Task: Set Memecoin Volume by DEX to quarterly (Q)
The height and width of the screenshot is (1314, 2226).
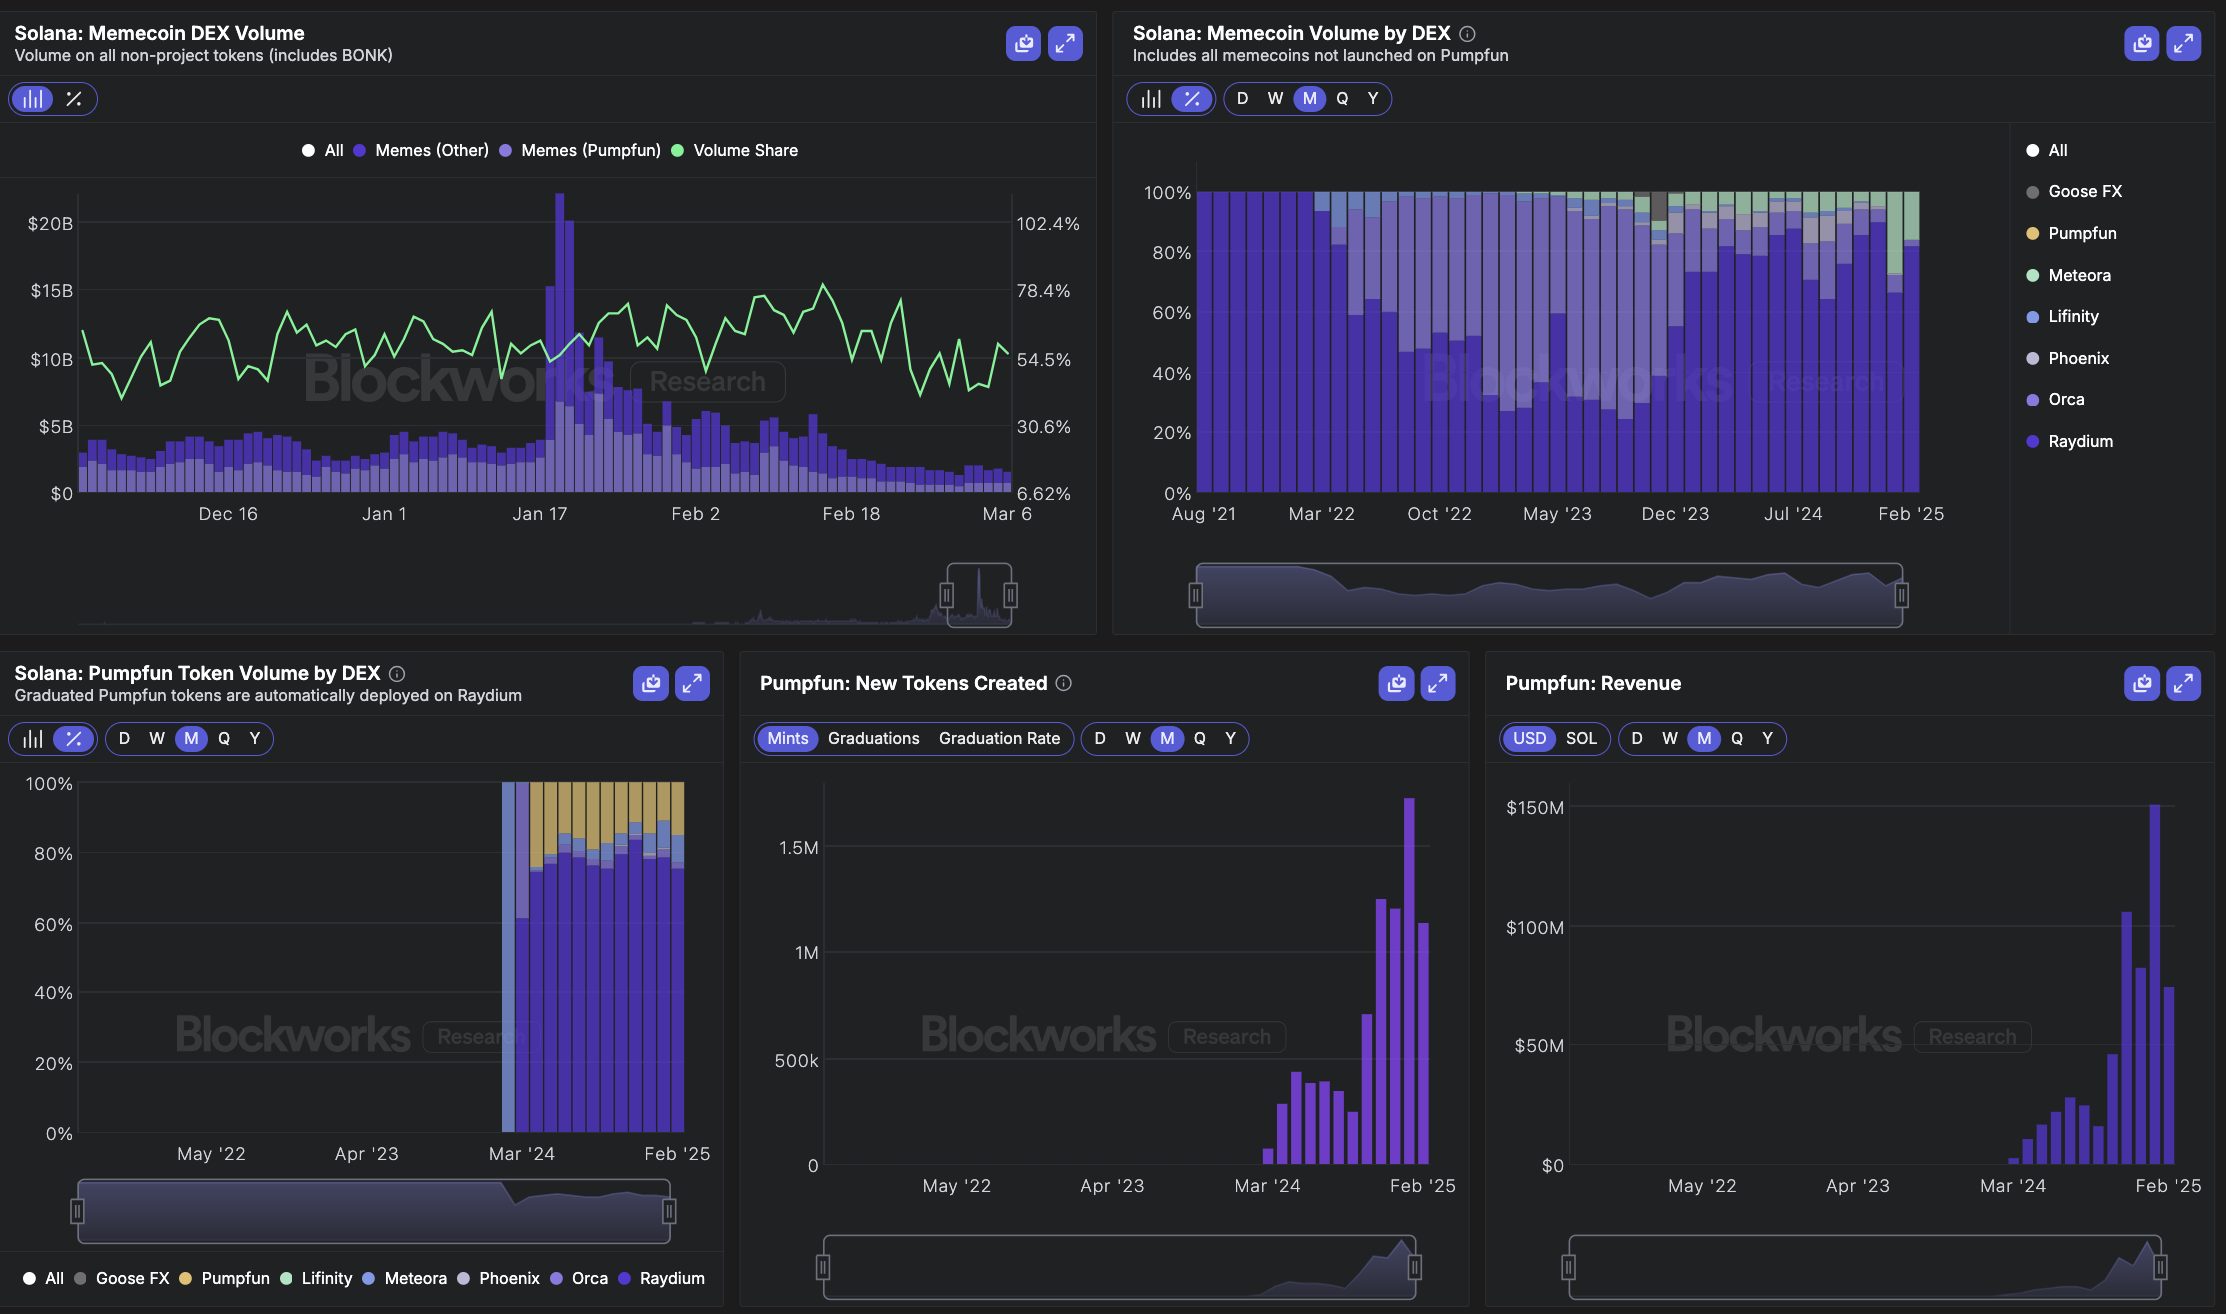Action: pyautogui.click(x=1342, y=99)
